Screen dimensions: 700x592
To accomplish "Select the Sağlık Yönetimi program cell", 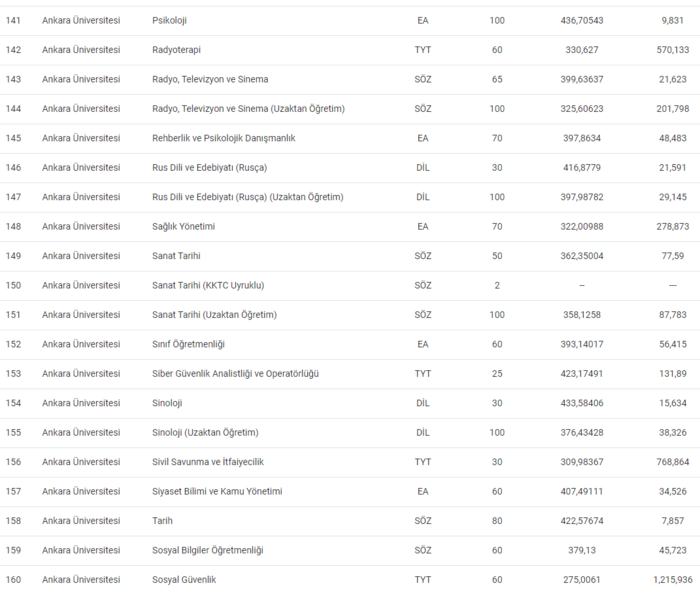I will pos(183,227).
